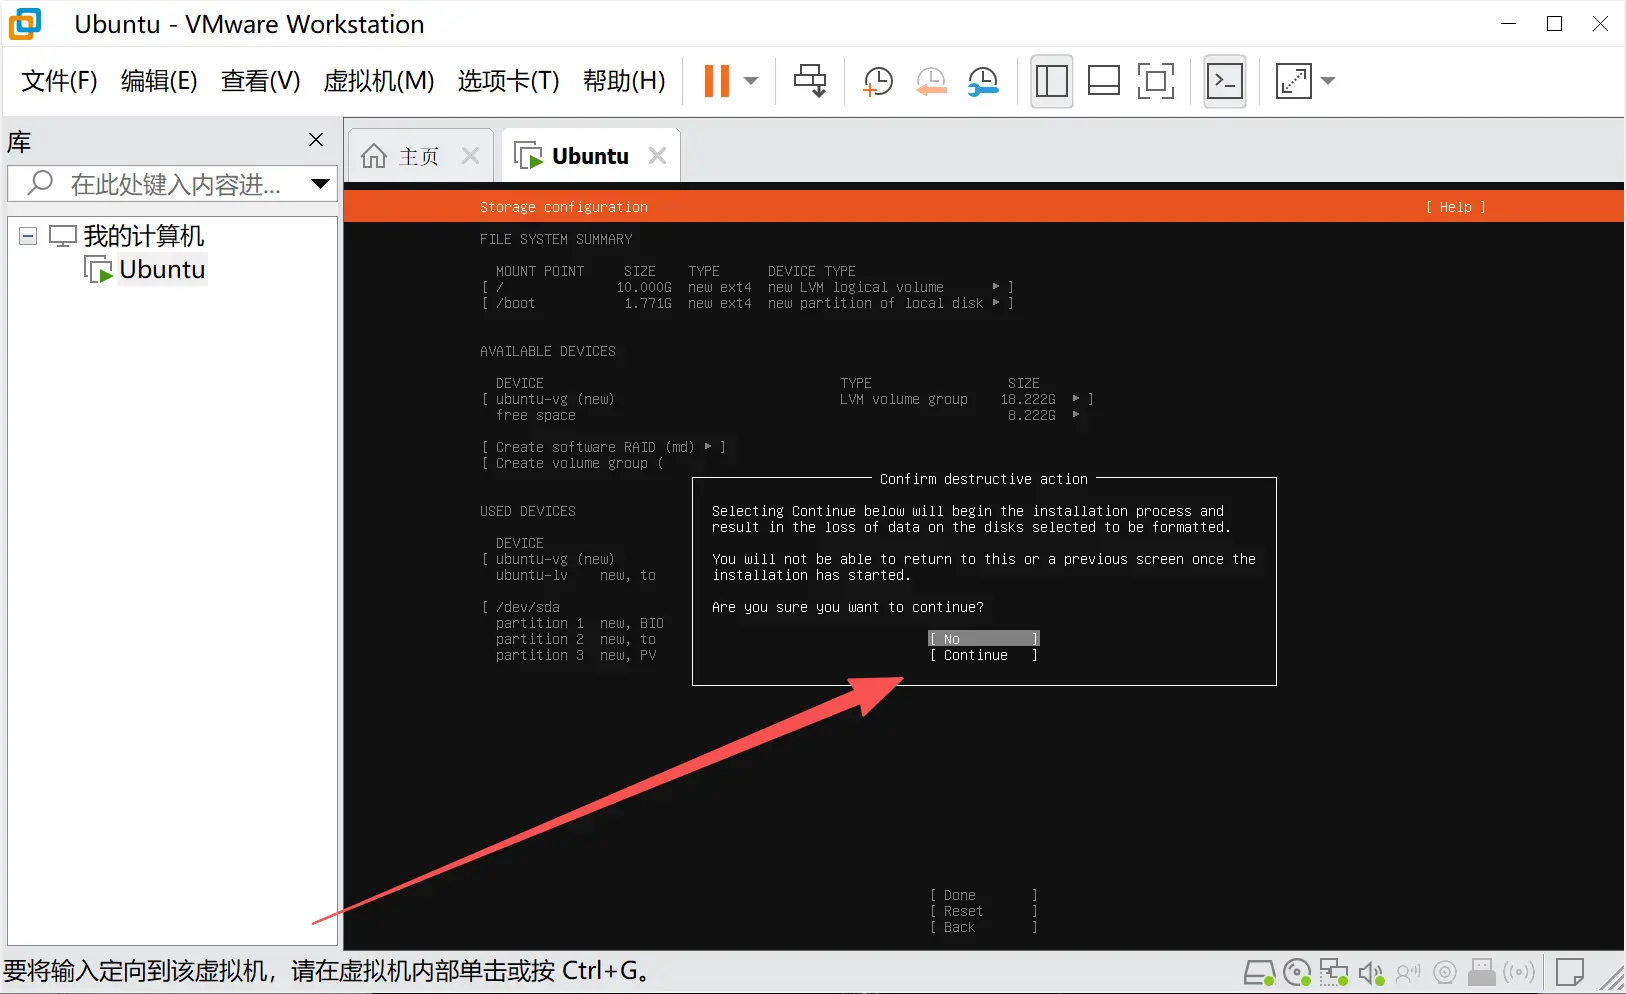Open the snapshot manager
This screenshot has width=1626, height=994.
coord(983,81)
